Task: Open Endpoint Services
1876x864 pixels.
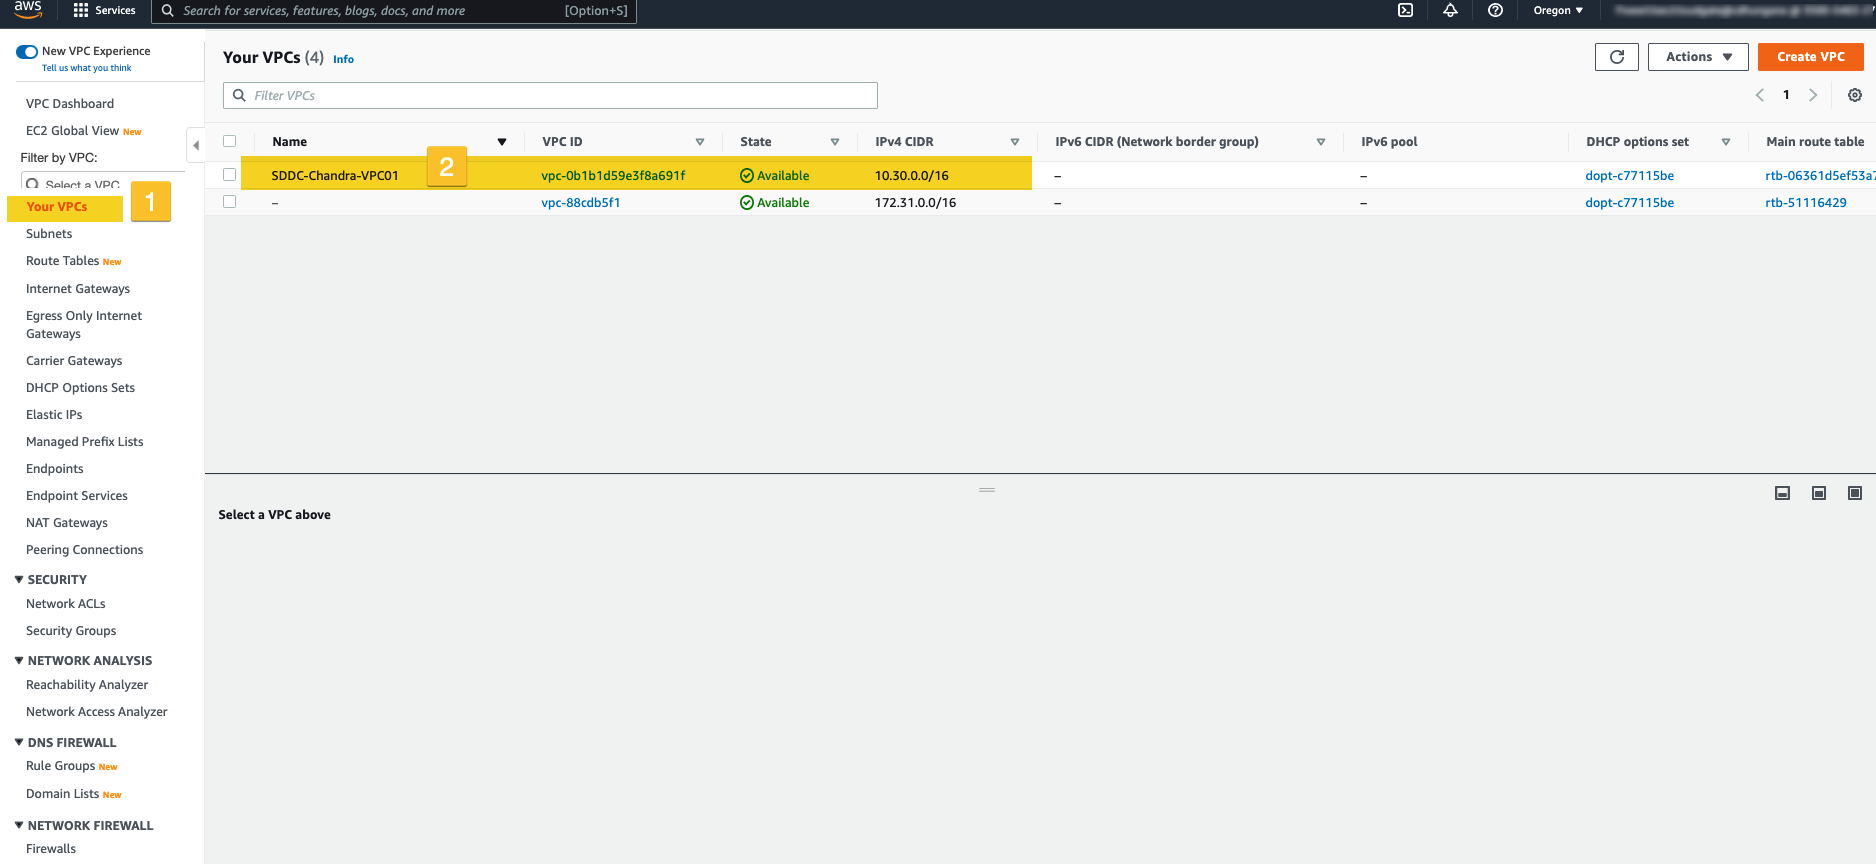Action: coord(77,496)
